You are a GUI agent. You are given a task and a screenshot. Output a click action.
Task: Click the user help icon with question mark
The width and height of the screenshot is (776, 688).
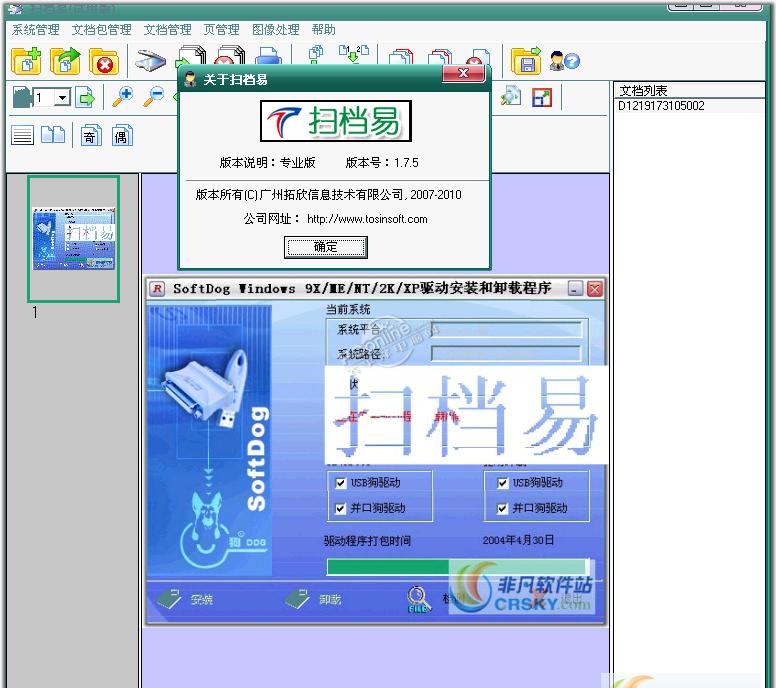point(565,61)
